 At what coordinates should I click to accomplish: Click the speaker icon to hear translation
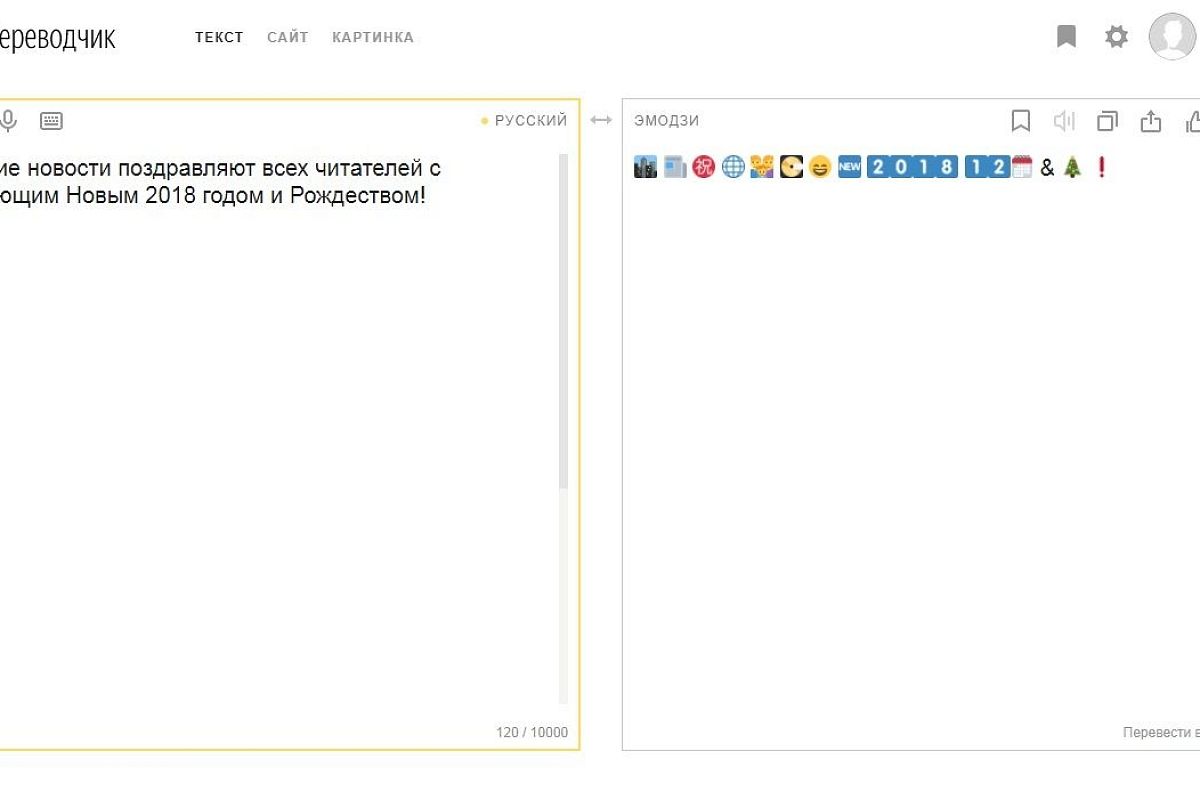coord(1064,121)
